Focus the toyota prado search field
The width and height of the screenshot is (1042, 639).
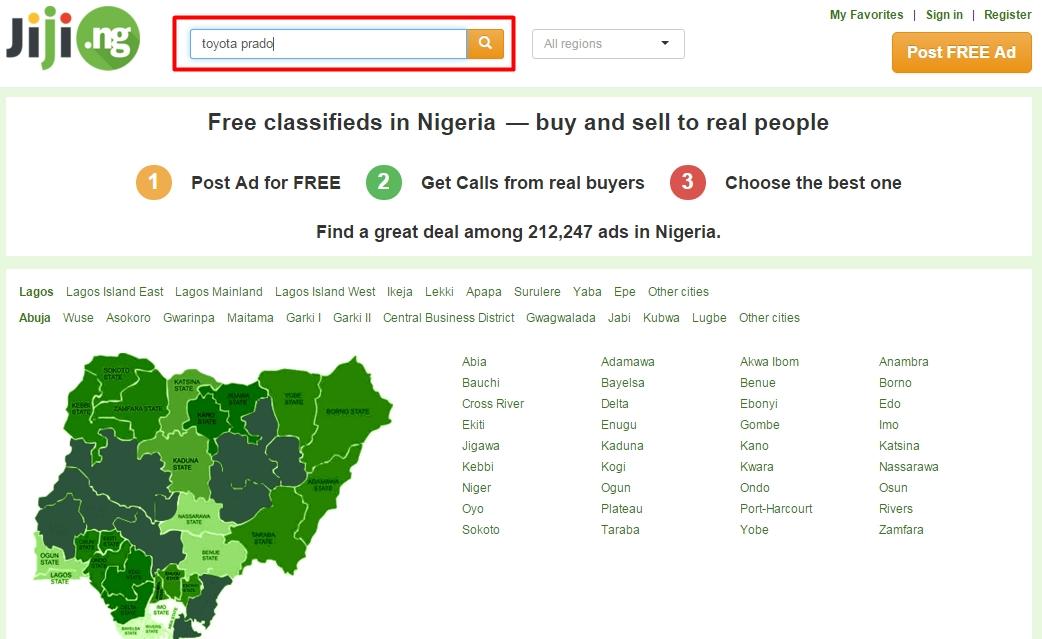pos(328,44)
